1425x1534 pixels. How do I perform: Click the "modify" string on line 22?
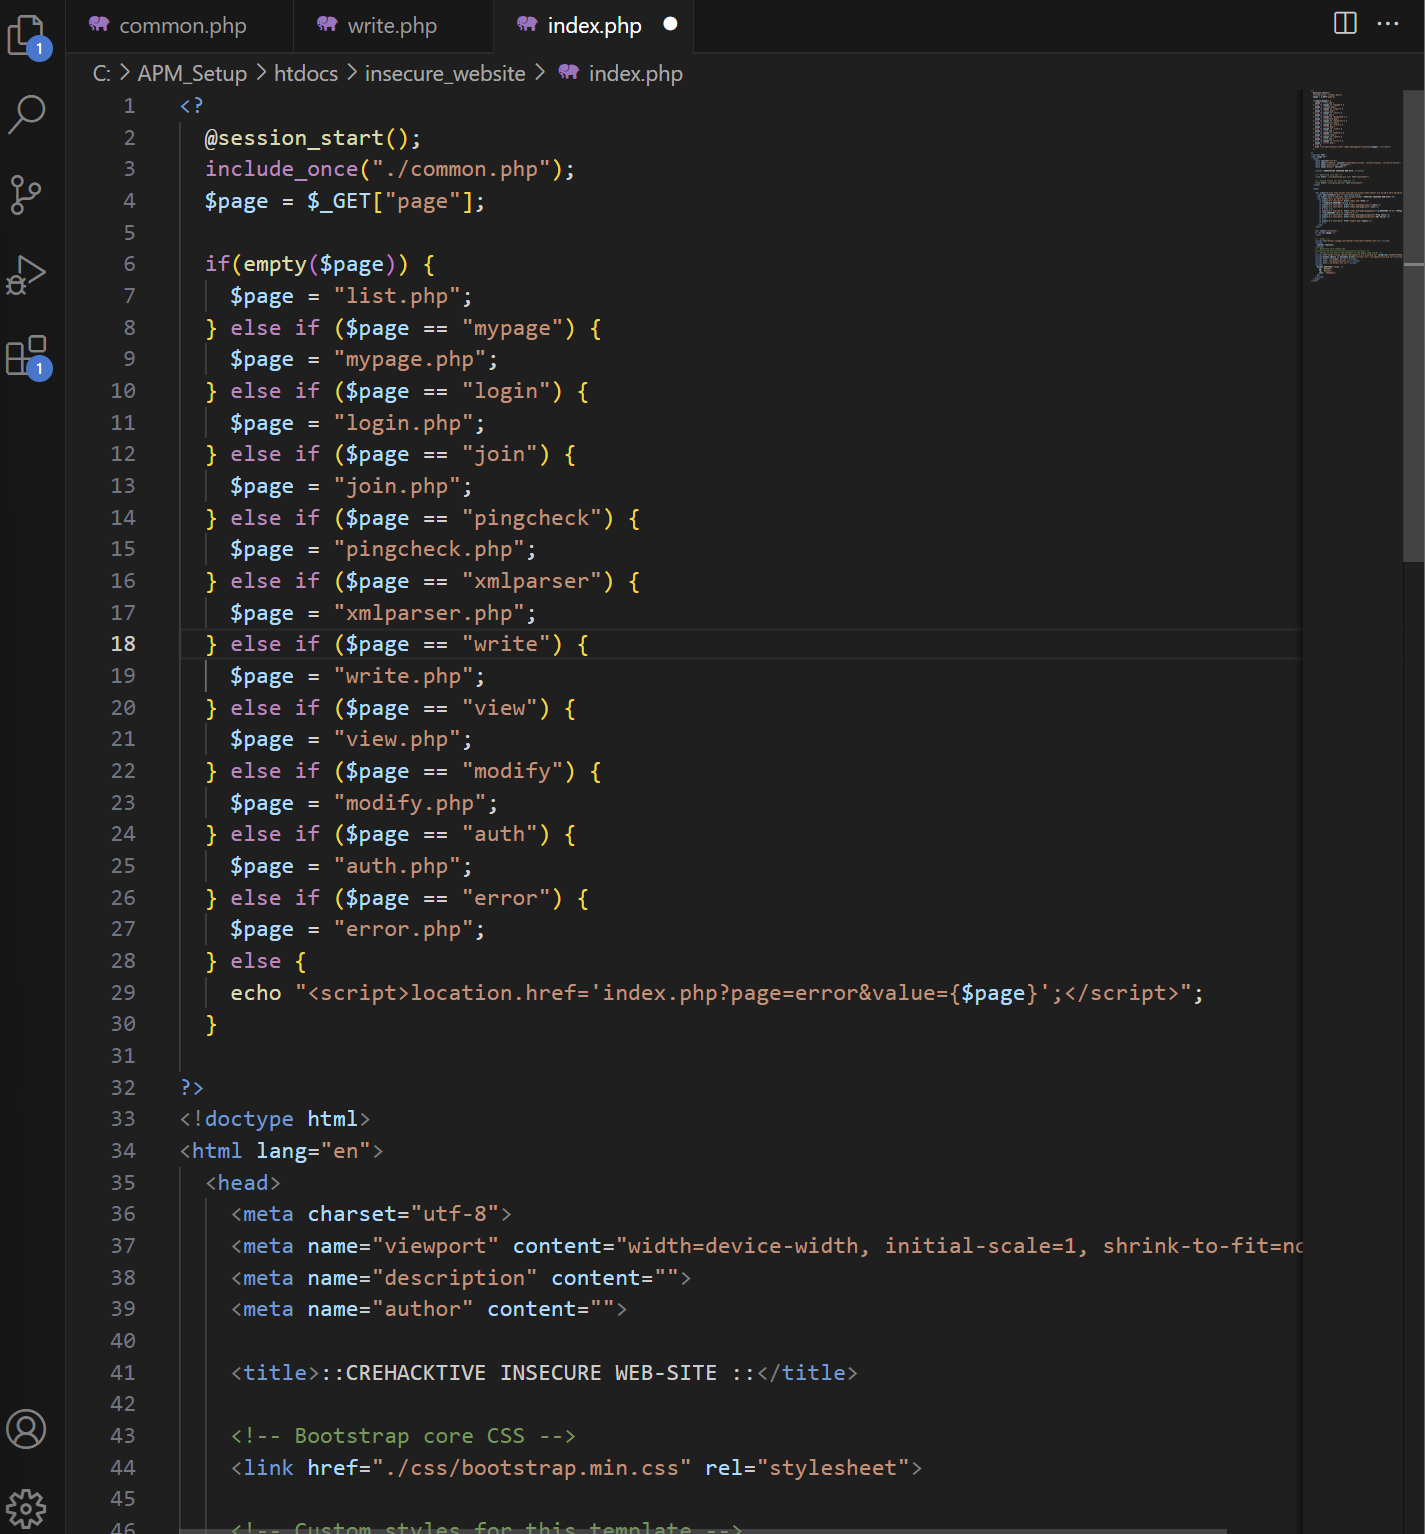tap(512, 771)
